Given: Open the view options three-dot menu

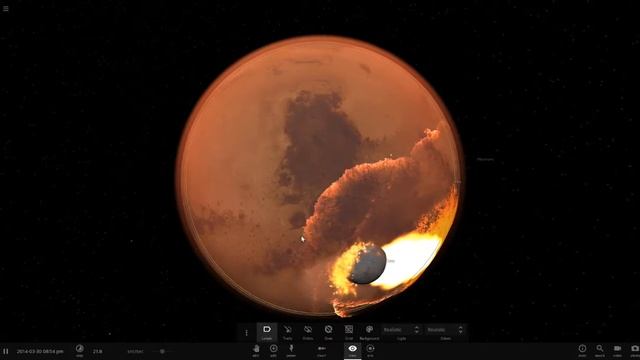Looking at the screenshot, I should [246, 333].
